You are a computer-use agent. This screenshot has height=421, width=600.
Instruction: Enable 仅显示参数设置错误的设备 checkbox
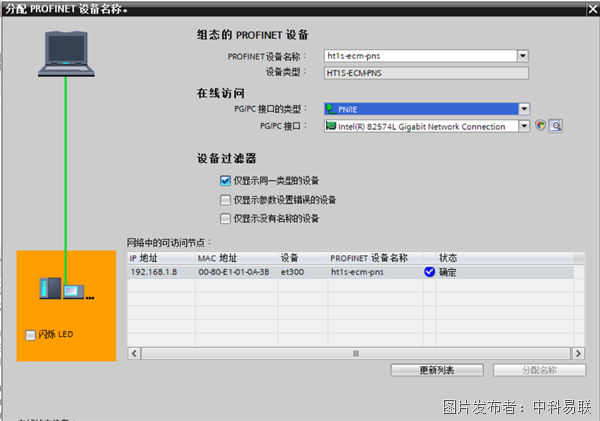tap(225, 200)
